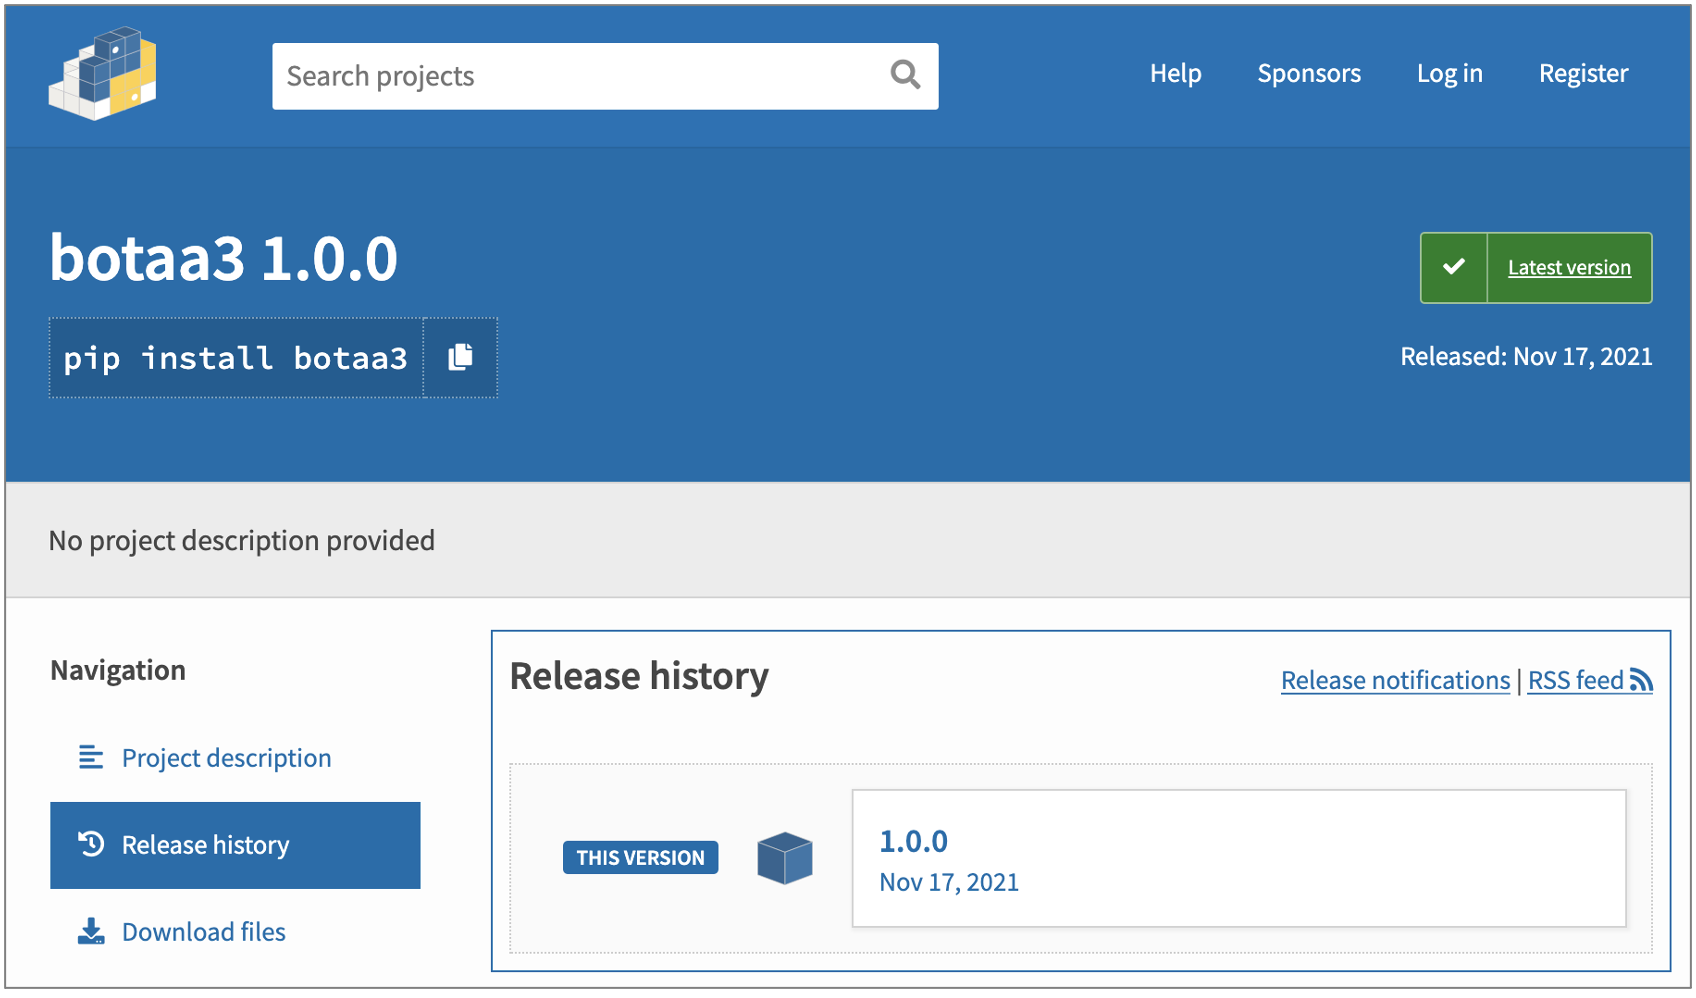1696x998 pixels.
Task: Select the Project description navigation tab
Action: point(226,758)
